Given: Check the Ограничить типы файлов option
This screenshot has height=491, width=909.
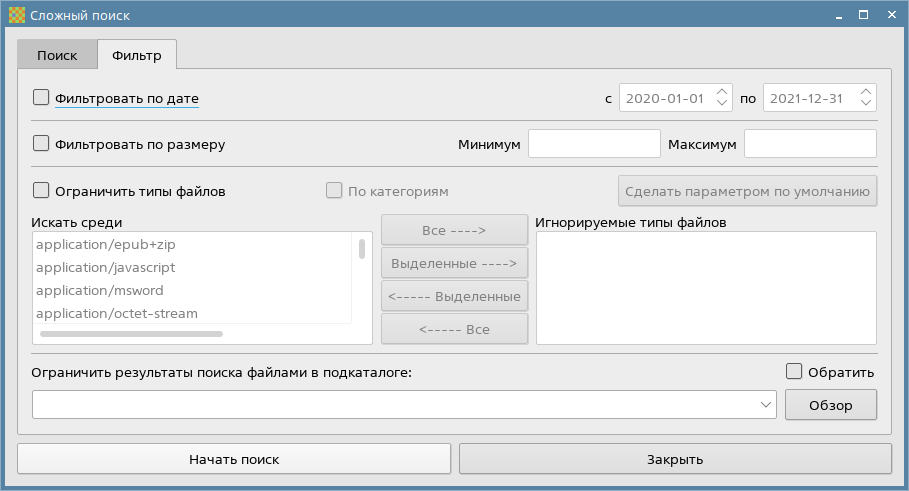Looking at the screenshot, I should click(42, 190).
